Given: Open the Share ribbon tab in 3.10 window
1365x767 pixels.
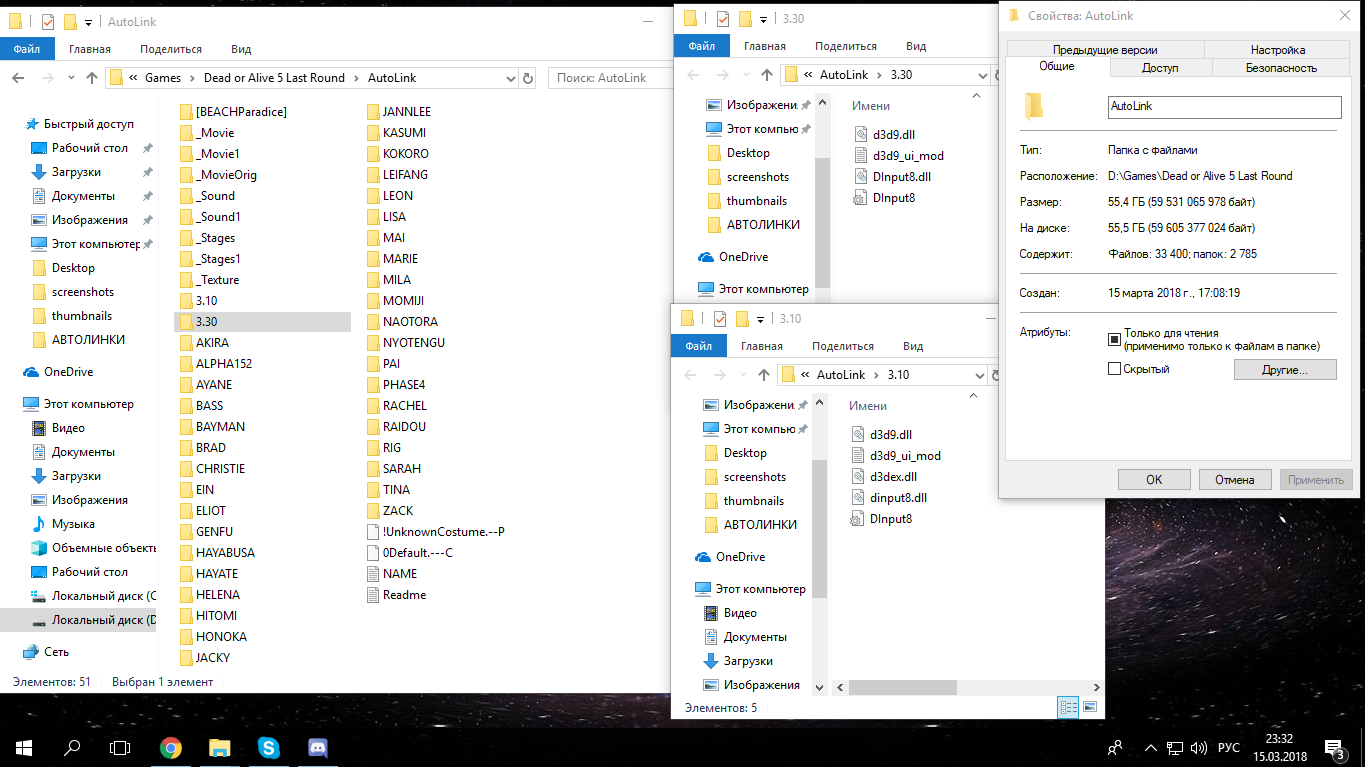Looking at the screenshot, I should pos(842,346).
